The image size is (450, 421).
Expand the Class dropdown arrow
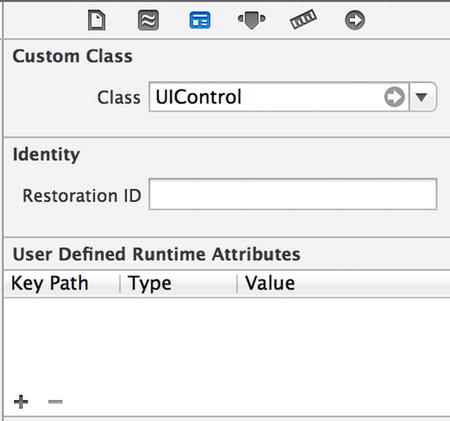point(422,97)
